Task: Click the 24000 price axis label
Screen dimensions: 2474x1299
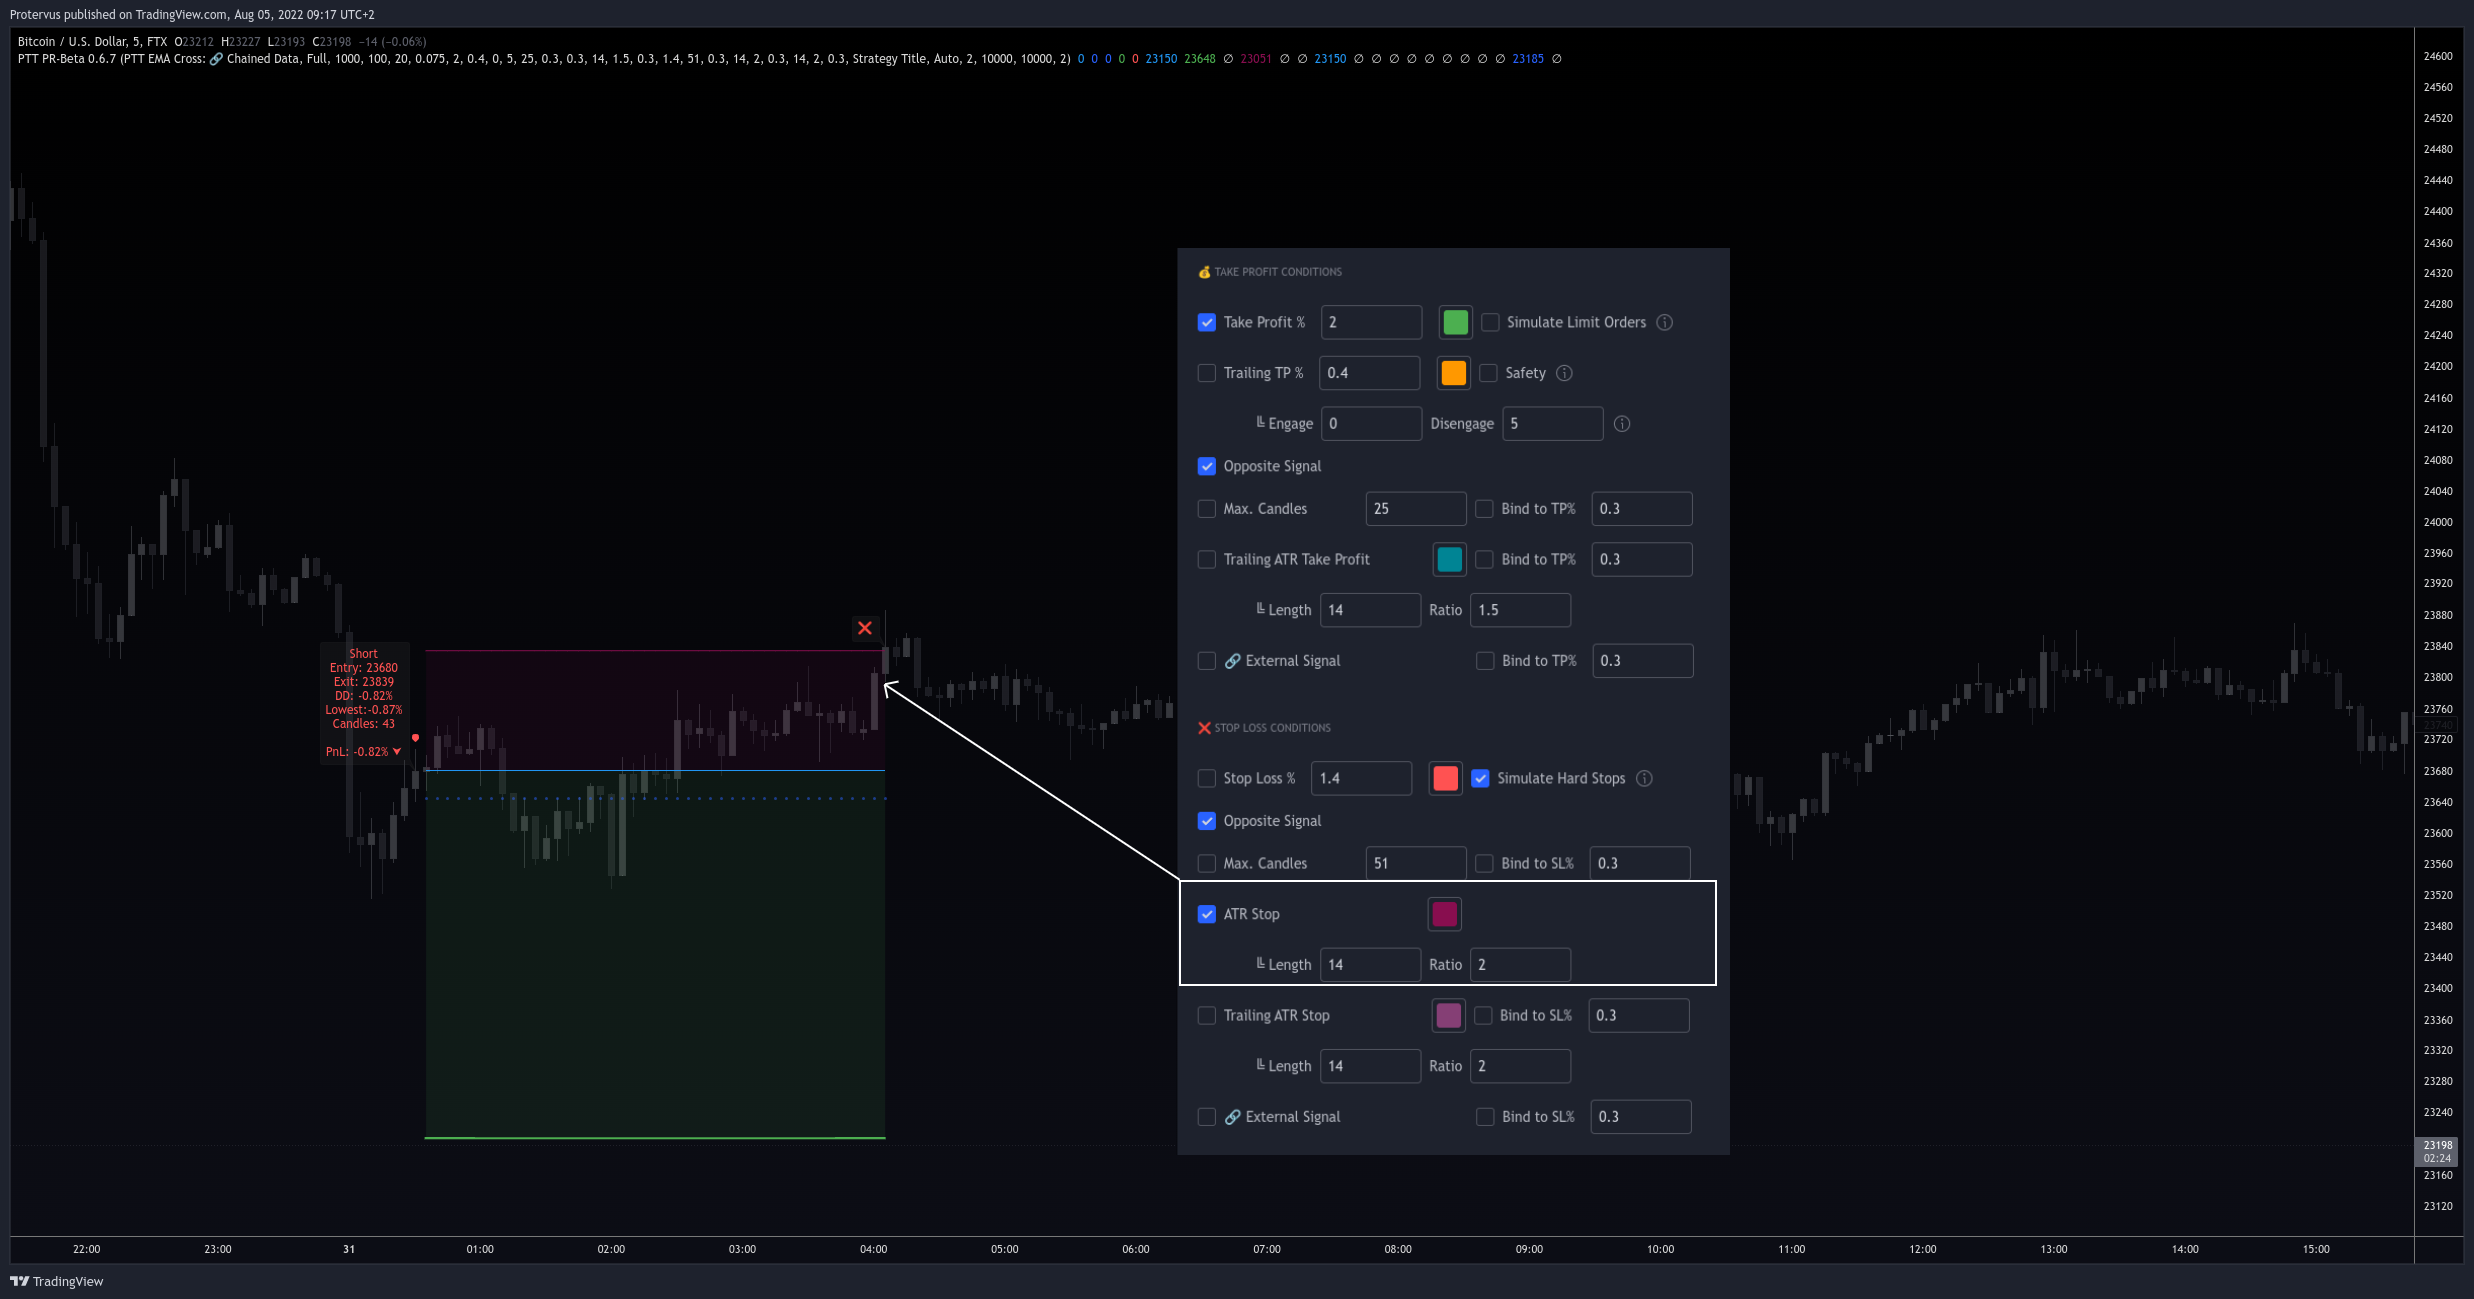Action: [2438, 522]
